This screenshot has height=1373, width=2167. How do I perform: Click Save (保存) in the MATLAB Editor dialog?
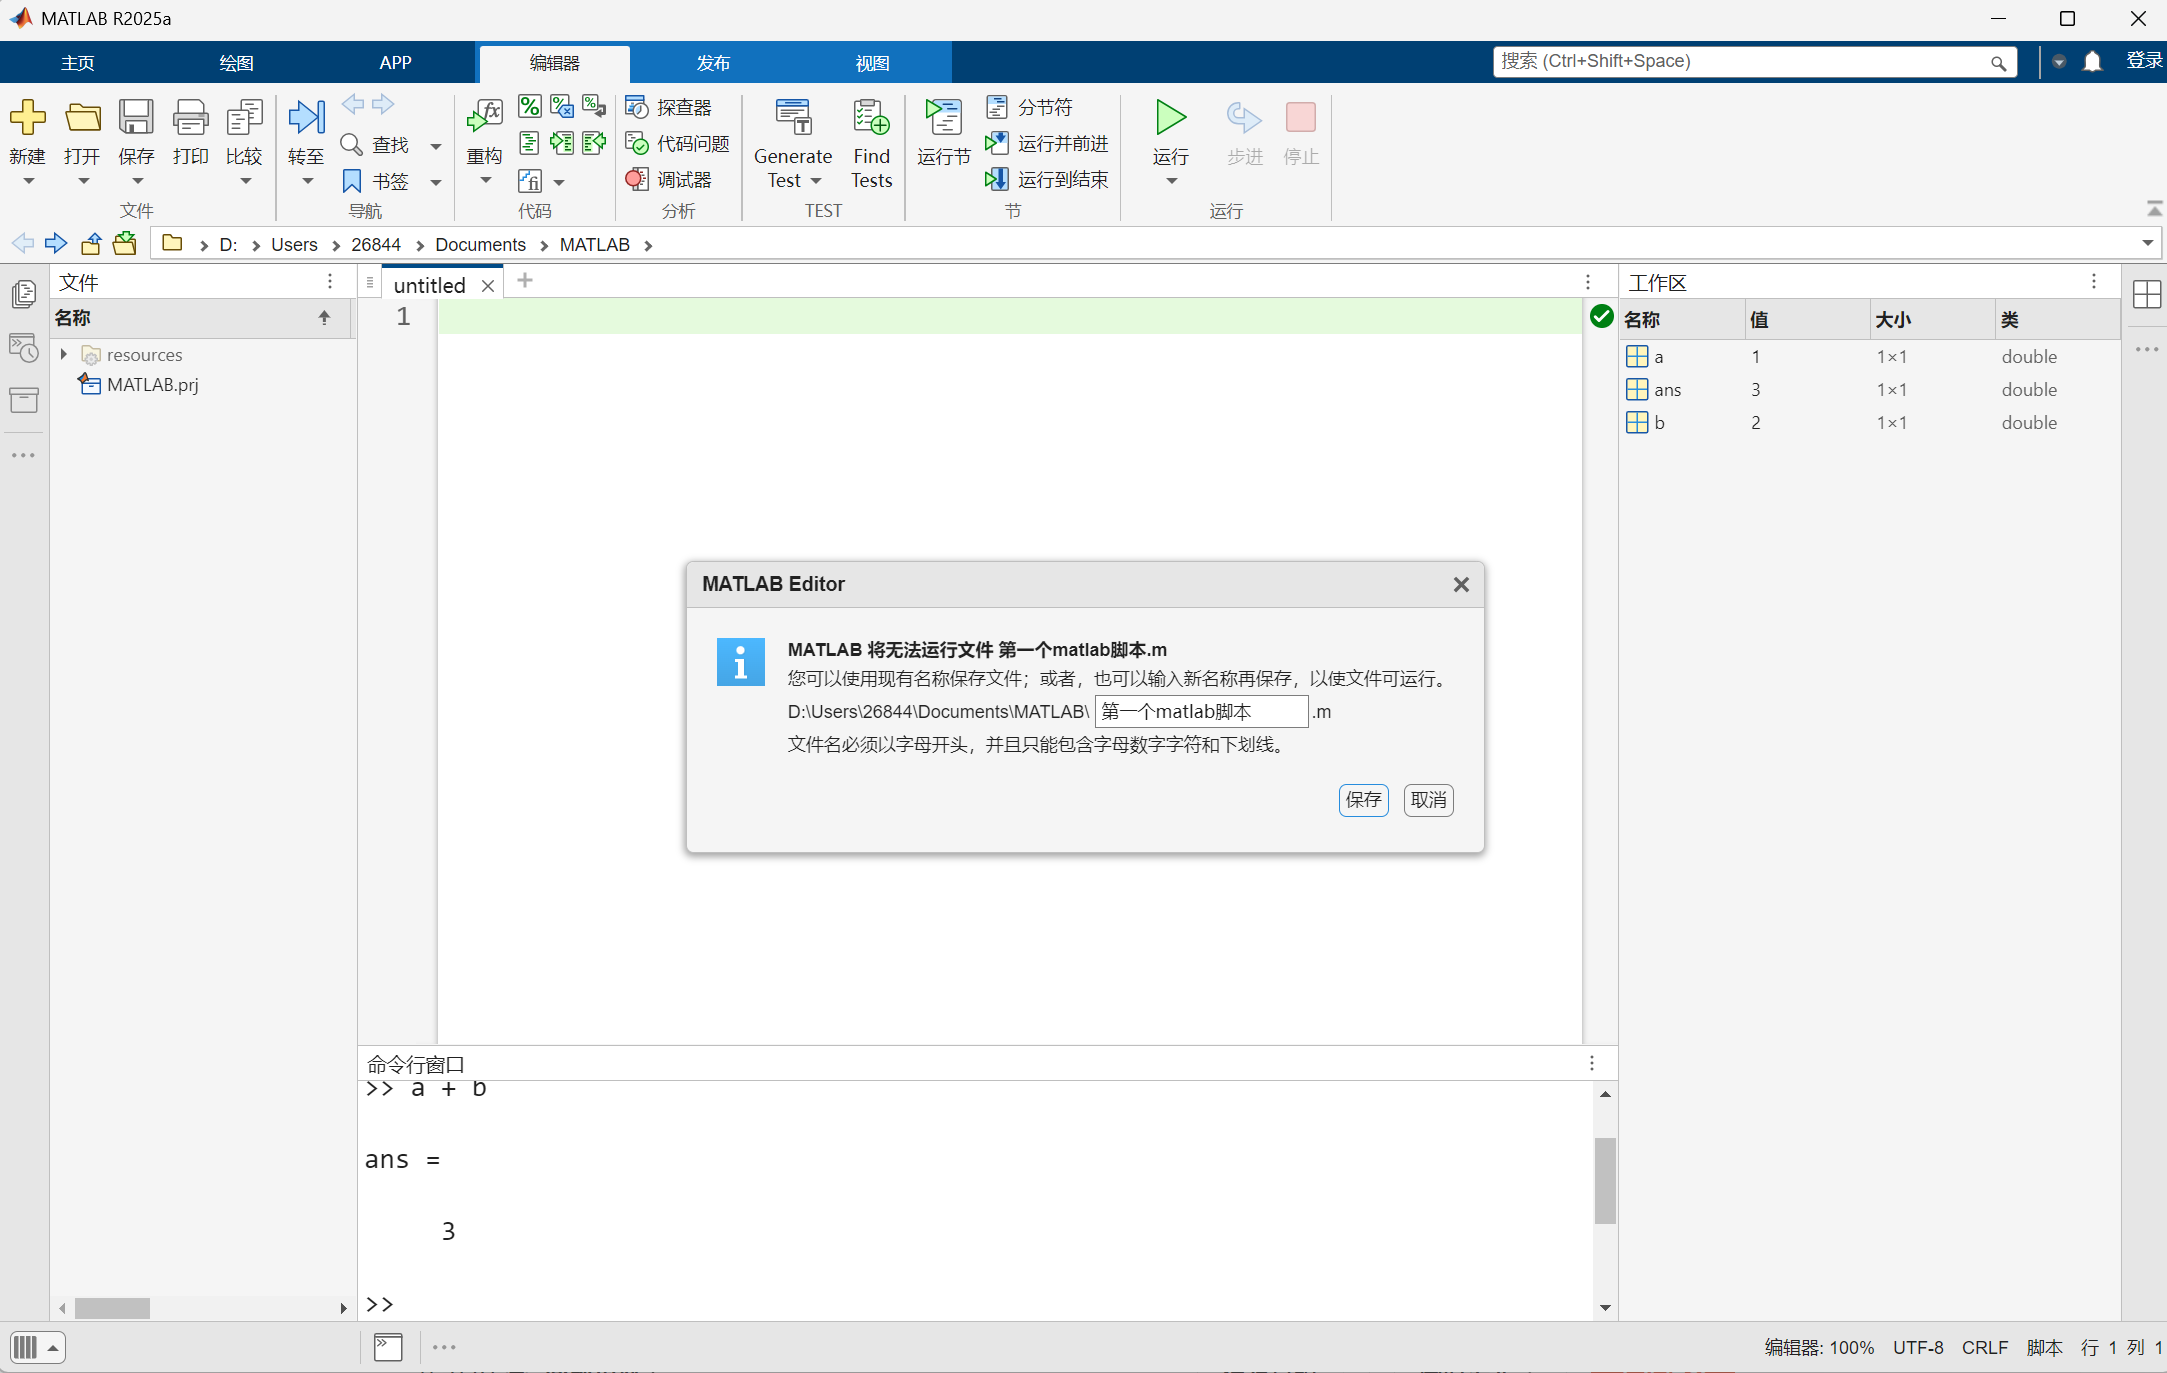click(x=1363, y=800)
